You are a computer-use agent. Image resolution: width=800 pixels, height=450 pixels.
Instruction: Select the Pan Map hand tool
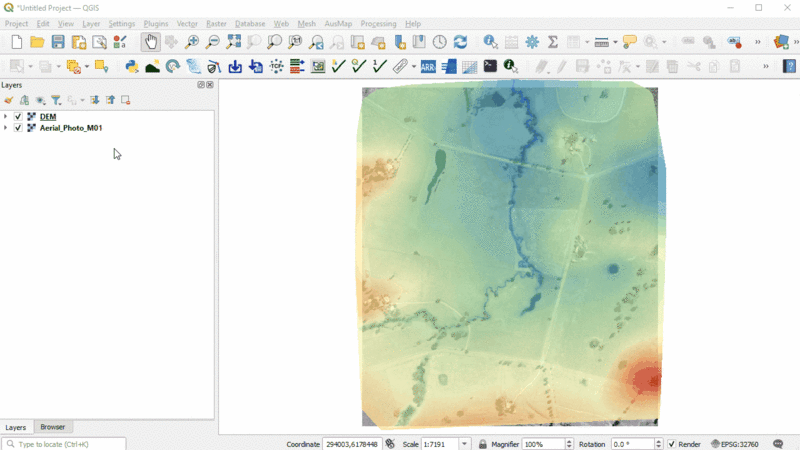(x=150, y=42)
